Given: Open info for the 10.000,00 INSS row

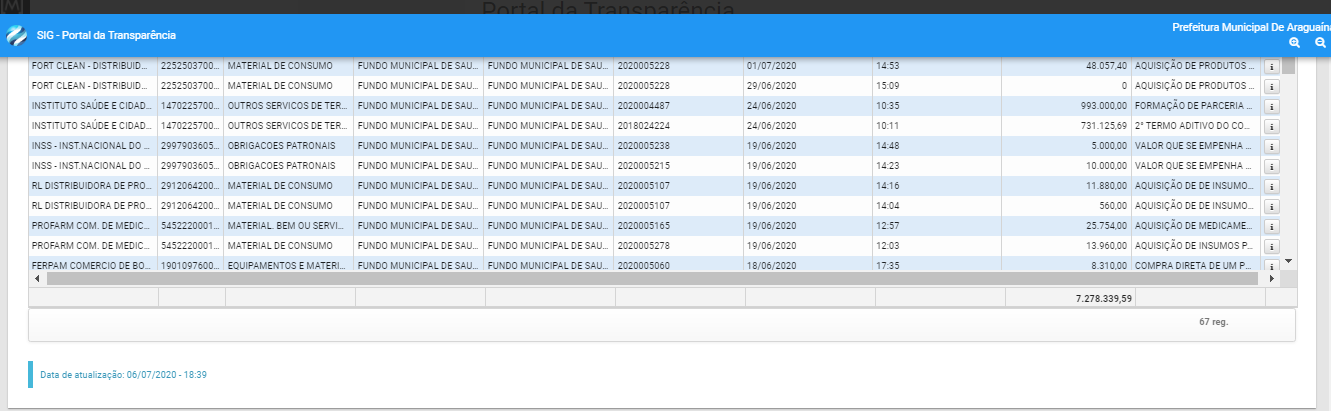Looking at the screenshot, I should (x=1272, y=166).
